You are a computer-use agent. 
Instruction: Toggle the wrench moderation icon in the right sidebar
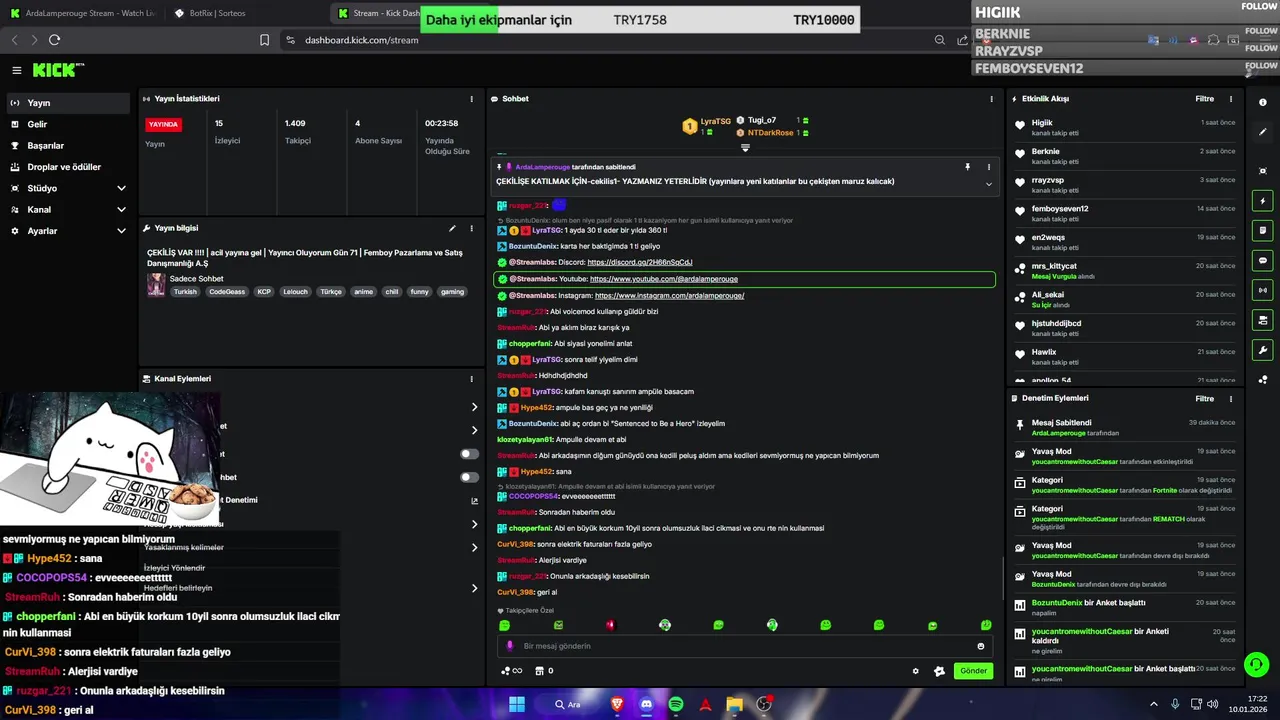1263,350
